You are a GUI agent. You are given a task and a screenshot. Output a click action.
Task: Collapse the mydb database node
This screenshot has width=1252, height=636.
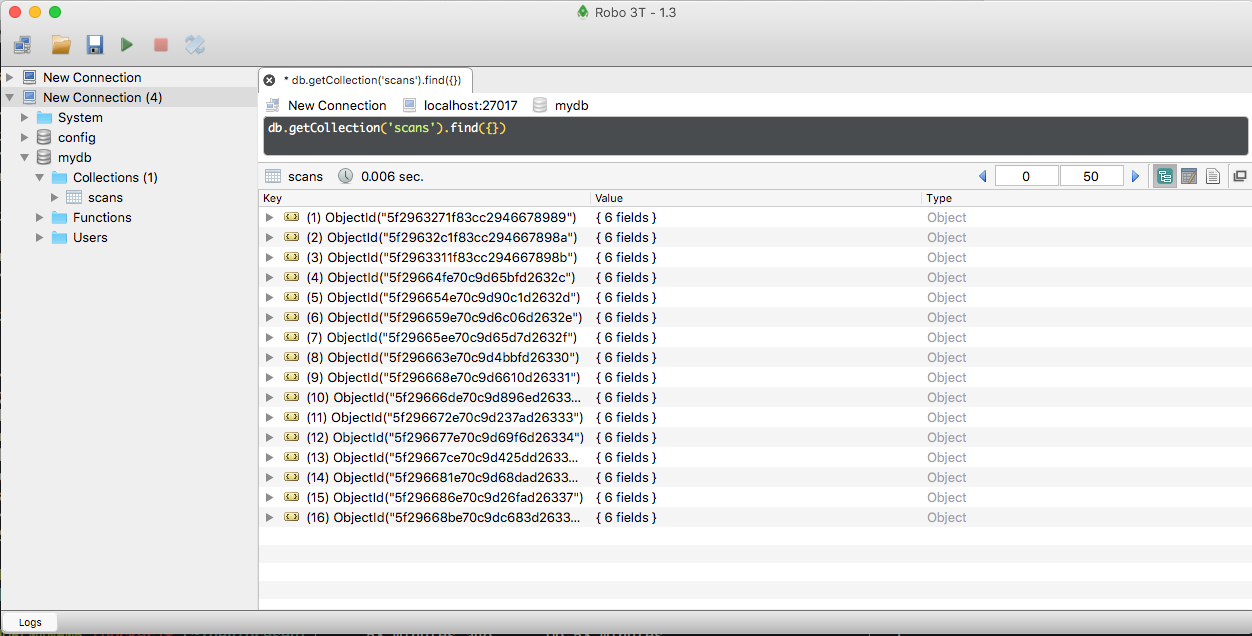25,157
